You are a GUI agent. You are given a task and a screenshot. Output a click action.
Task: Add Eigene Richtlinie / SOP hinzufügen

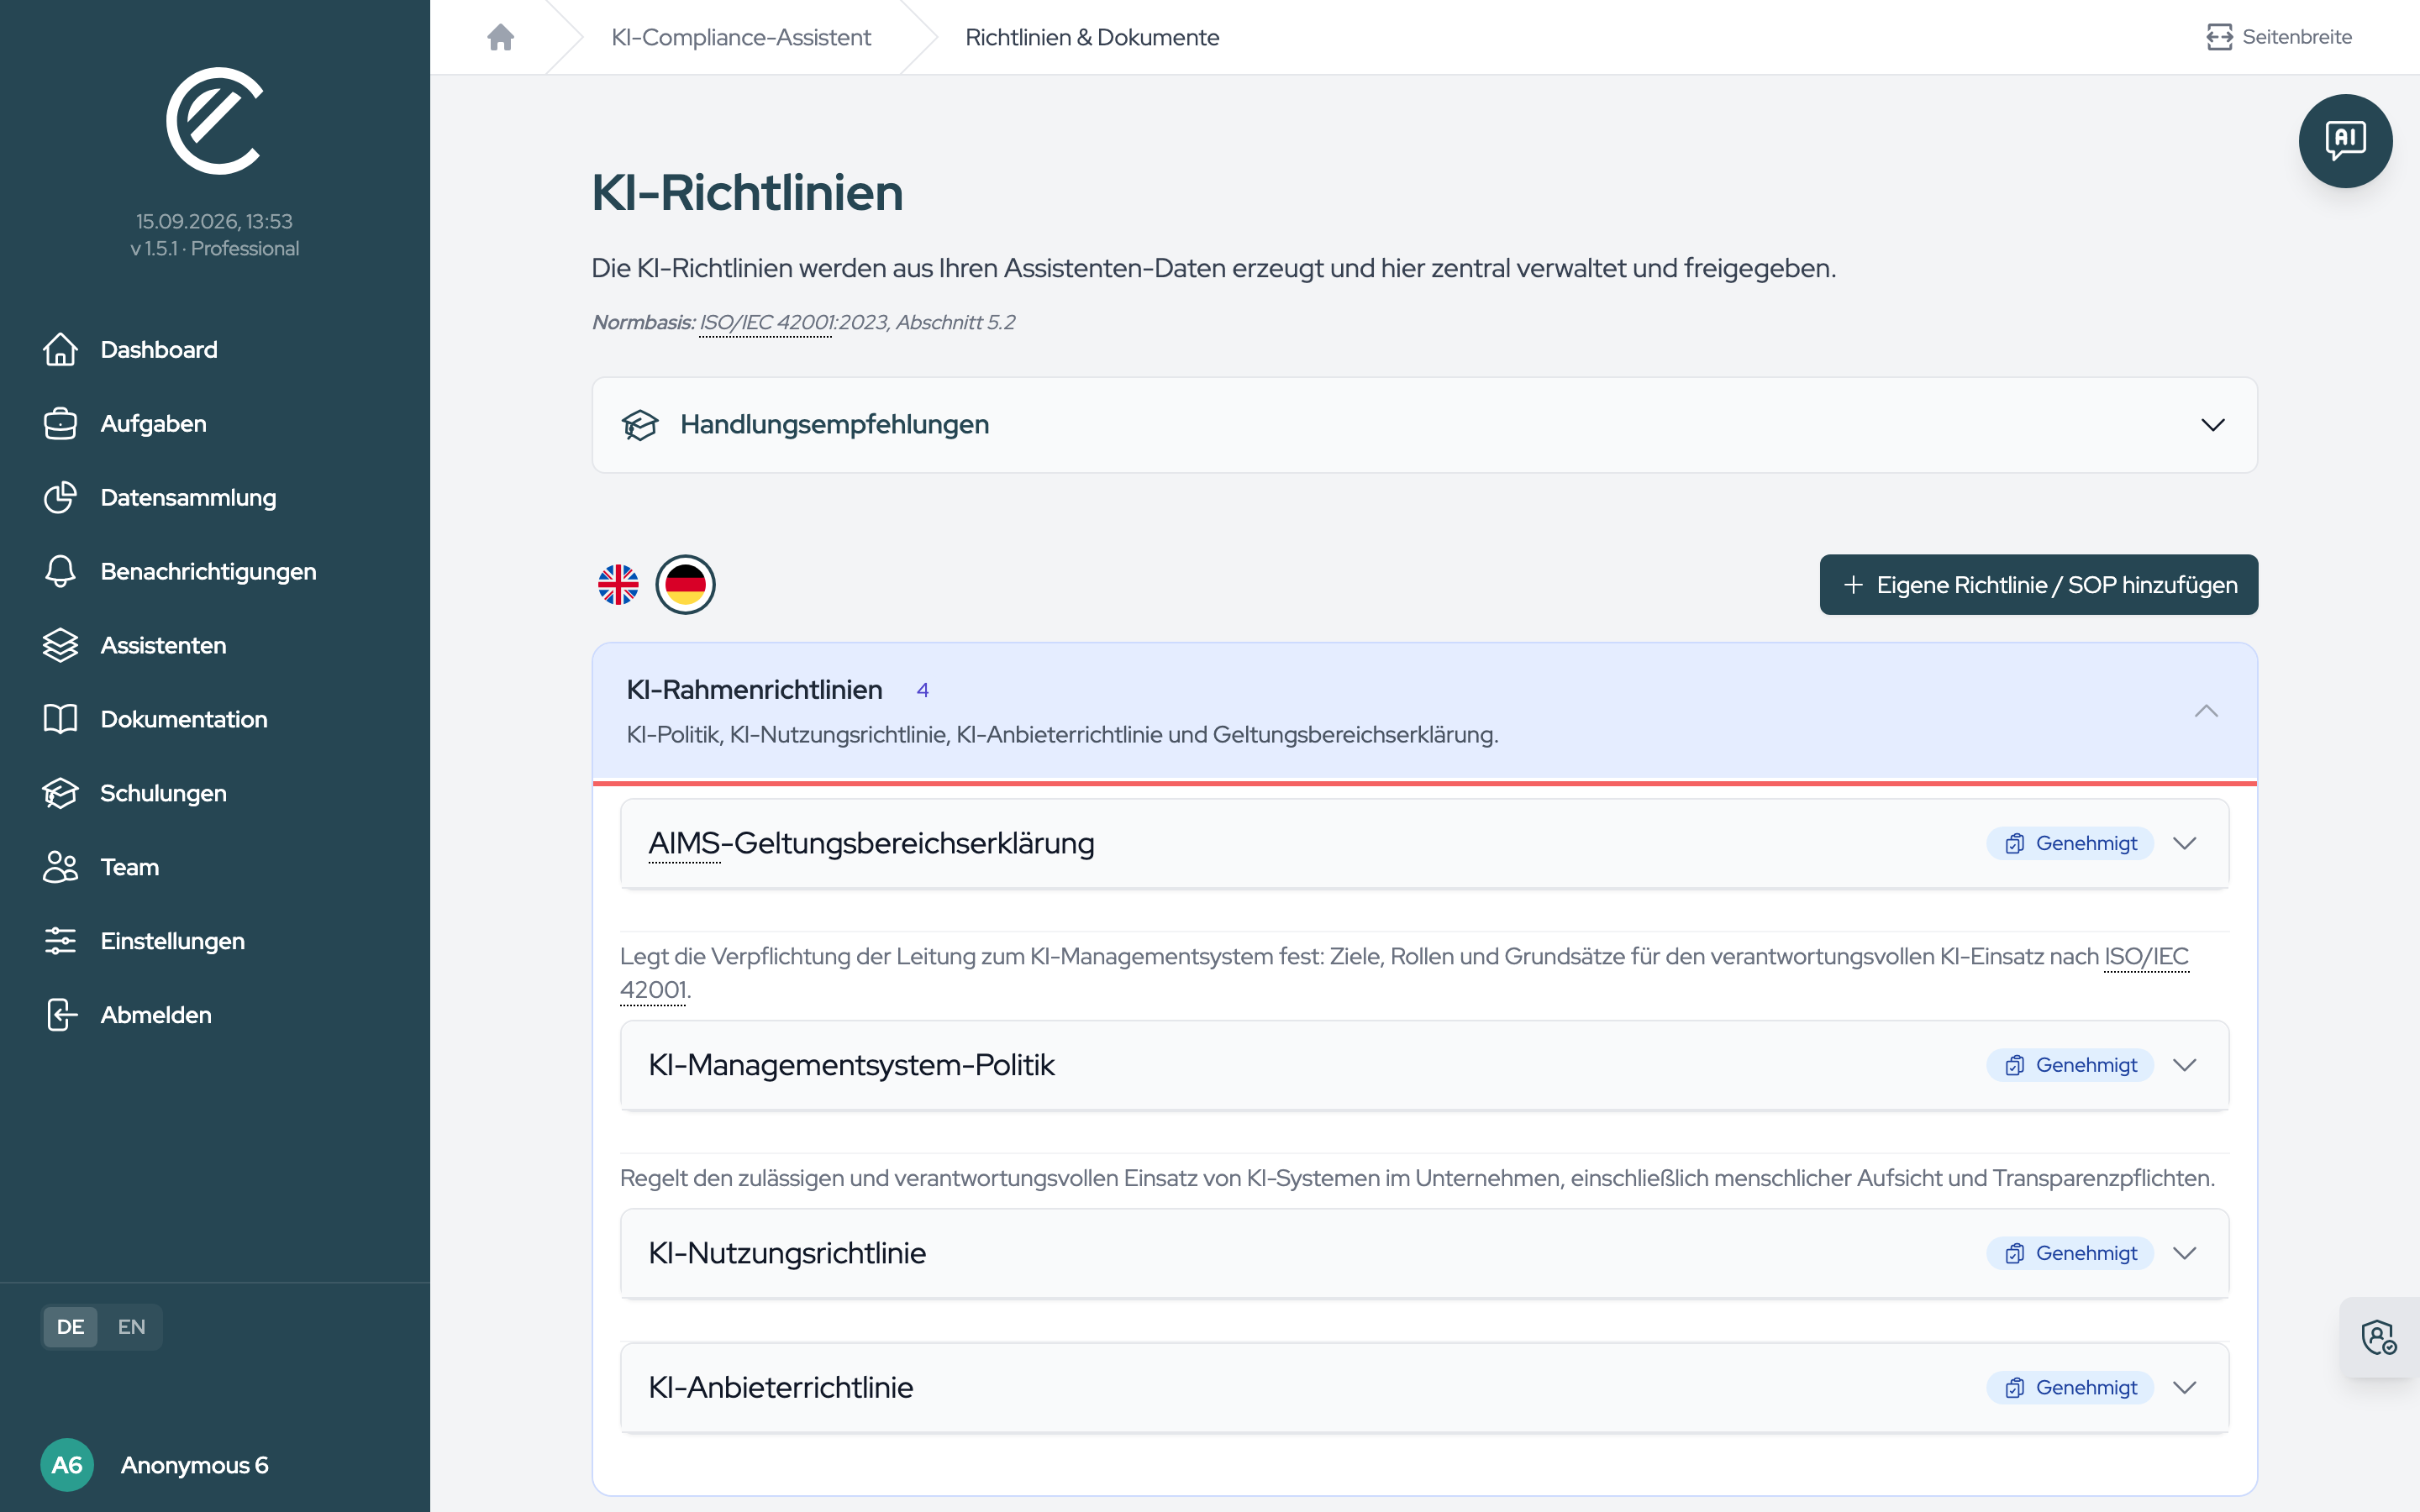point(2038,585)
